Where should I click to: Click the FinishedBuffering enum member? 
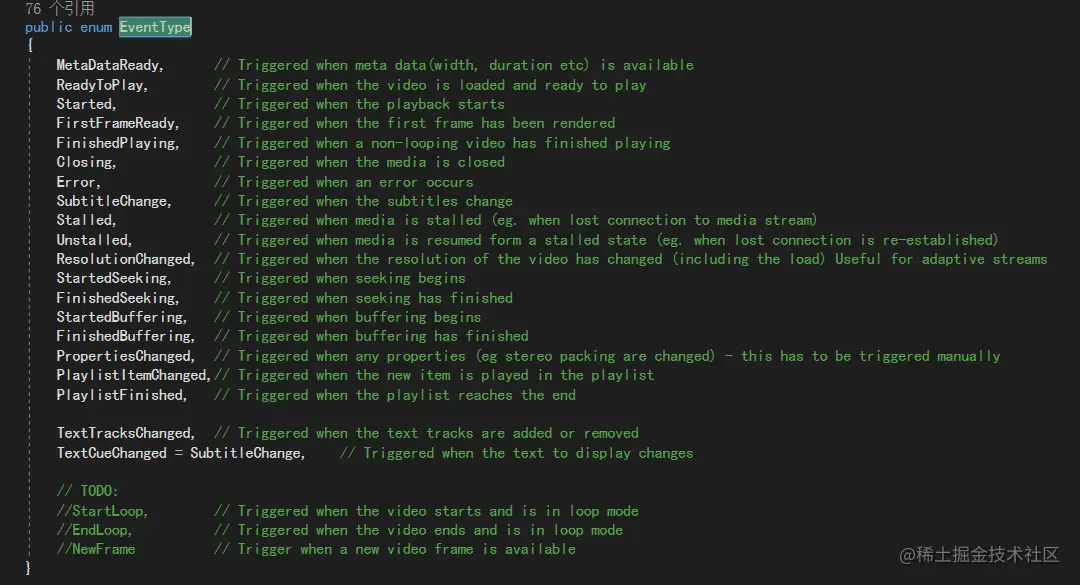point(125,336)
